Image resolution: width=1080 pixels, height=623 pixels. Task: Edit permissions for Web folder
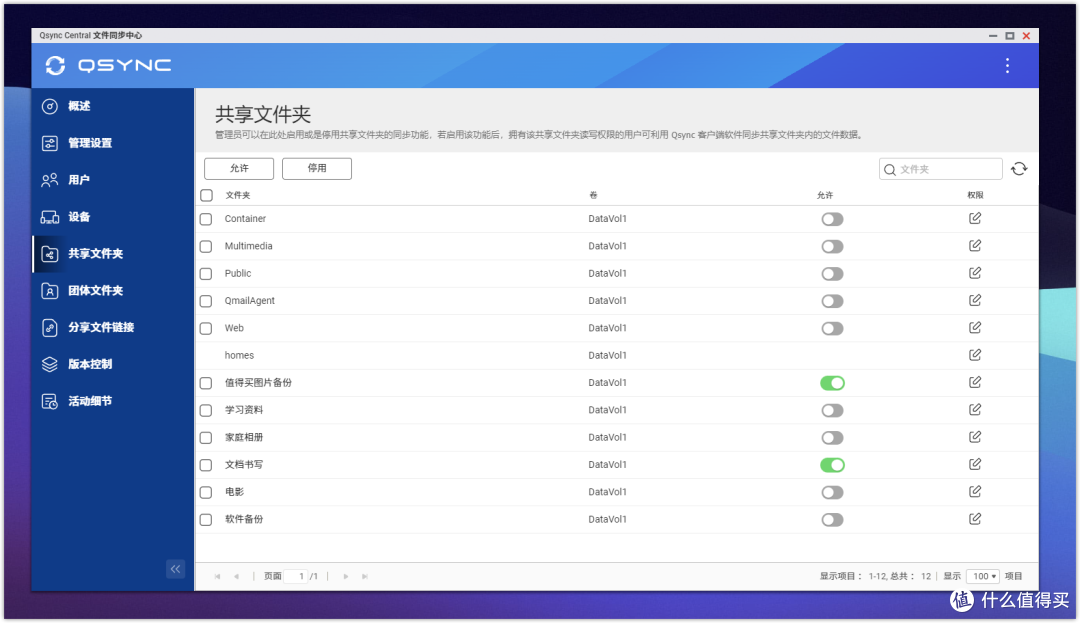pyautogui.click(x=975, y=328)
